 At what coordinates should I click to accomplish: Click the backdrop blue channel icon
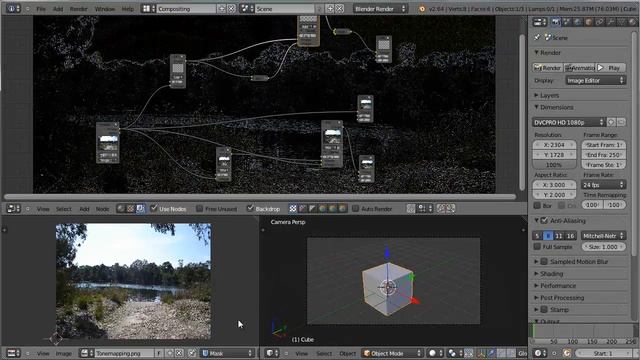point(342,209)
